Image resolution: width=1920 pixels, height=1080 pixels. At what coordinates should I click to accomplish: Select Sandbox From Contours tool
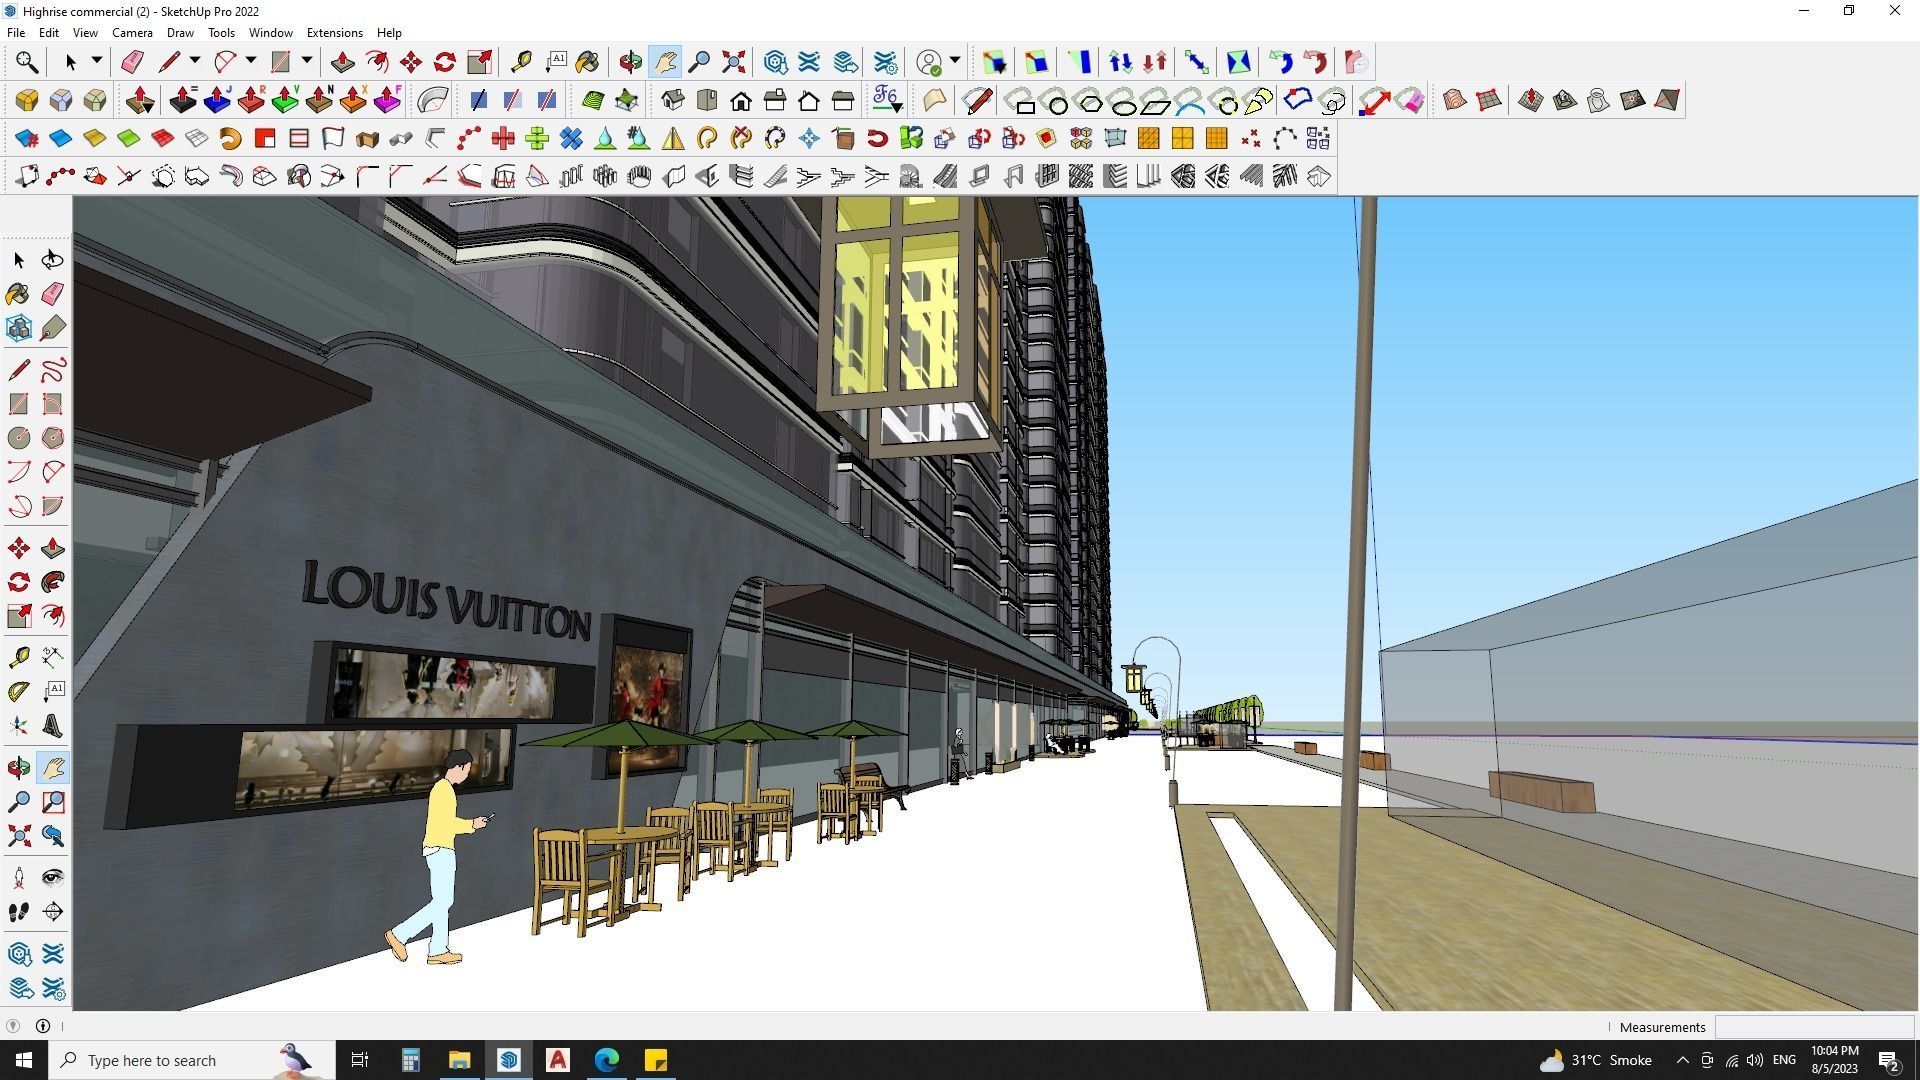[1455, 100]
